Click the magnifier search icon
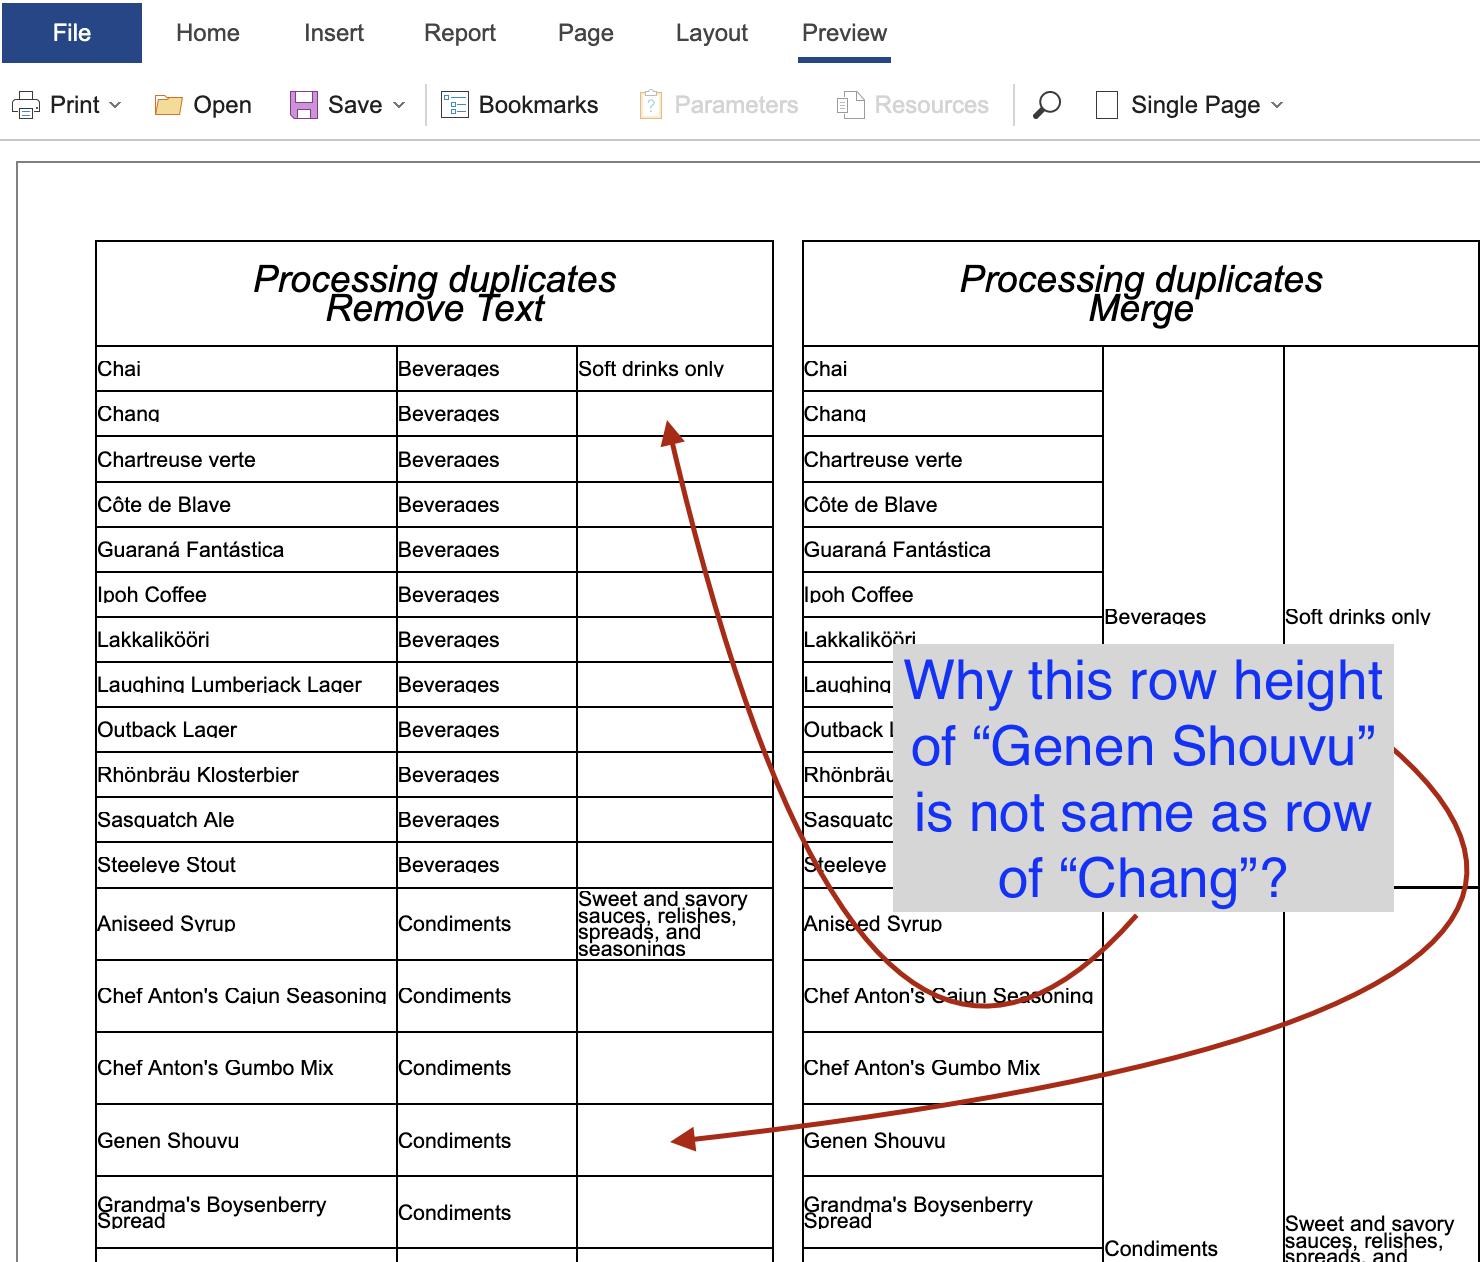The image size is (1480, 1262). [1046, 105]
